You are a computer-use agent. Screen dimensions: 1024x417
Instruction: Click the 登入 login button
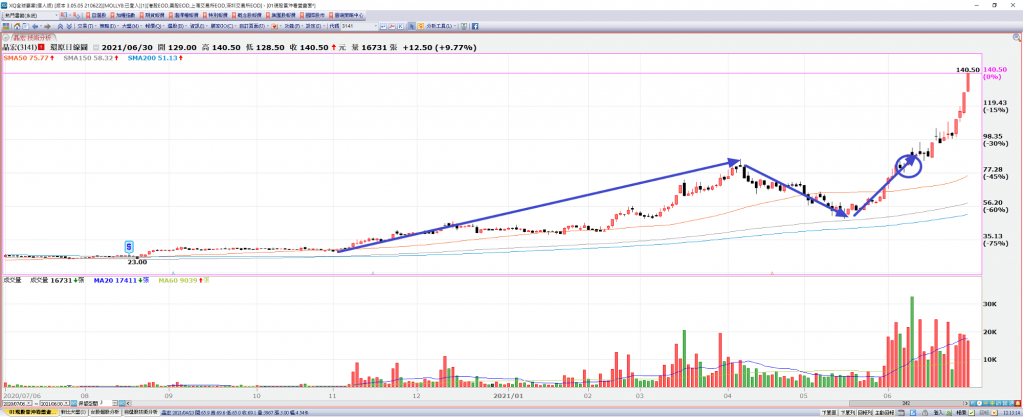[x=938, y=412]
